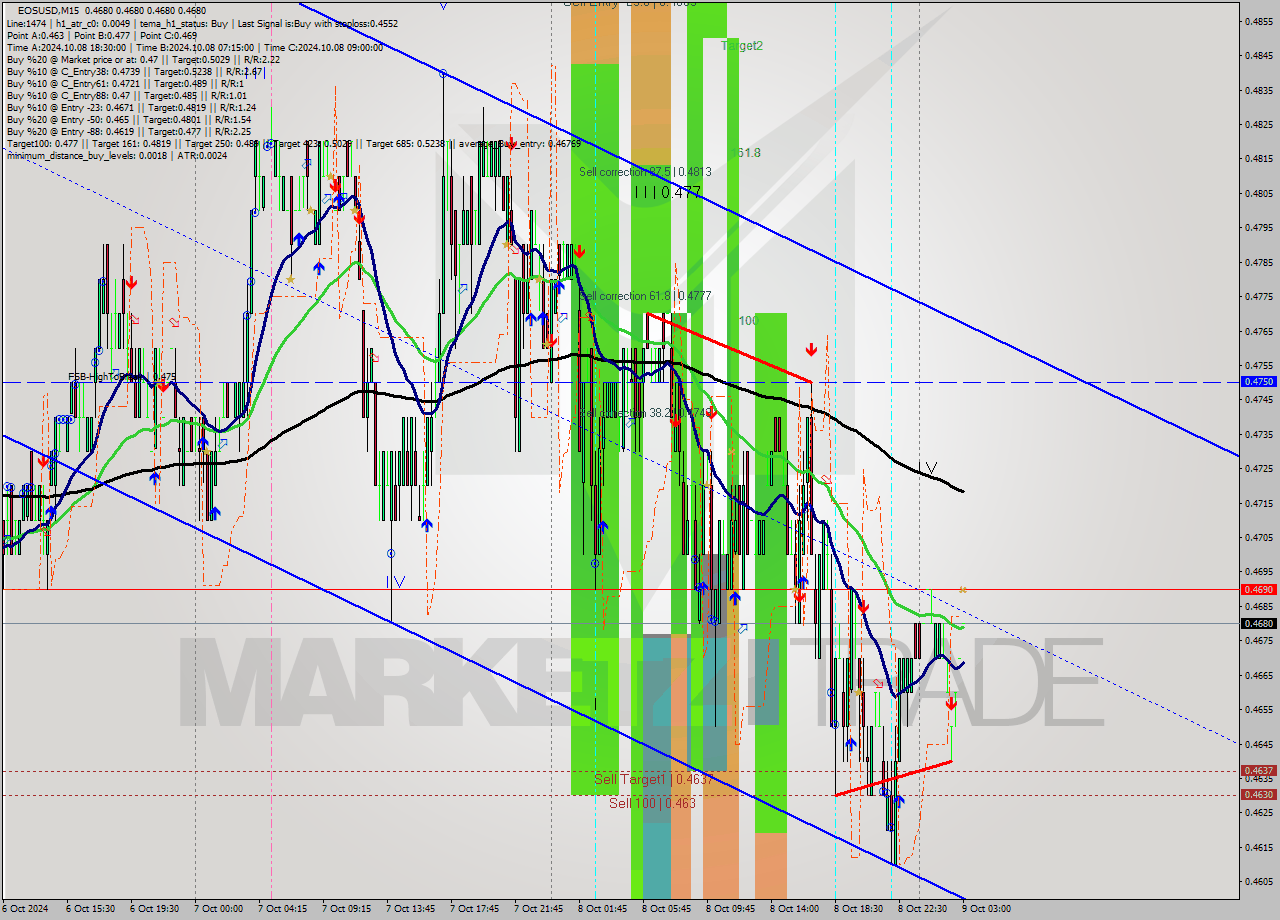Select the red 0.4630 price tag
The width and height of the screenshot is (1280, 920).
click(x=1257, y=795)
